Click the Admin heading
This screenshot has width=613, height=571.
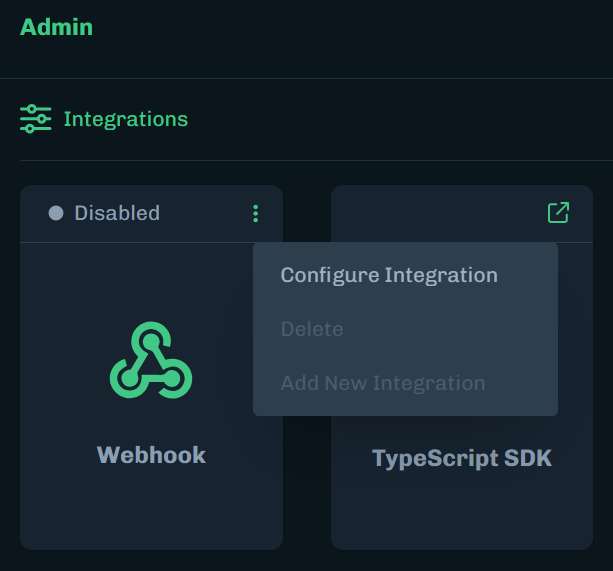click(x=56, y=27)
